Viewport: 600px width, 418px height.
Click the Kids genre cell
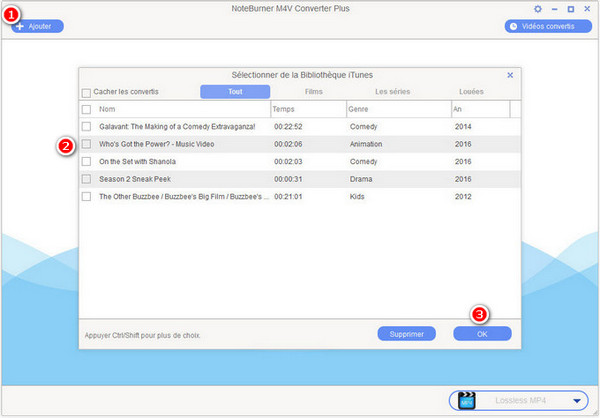357,196
